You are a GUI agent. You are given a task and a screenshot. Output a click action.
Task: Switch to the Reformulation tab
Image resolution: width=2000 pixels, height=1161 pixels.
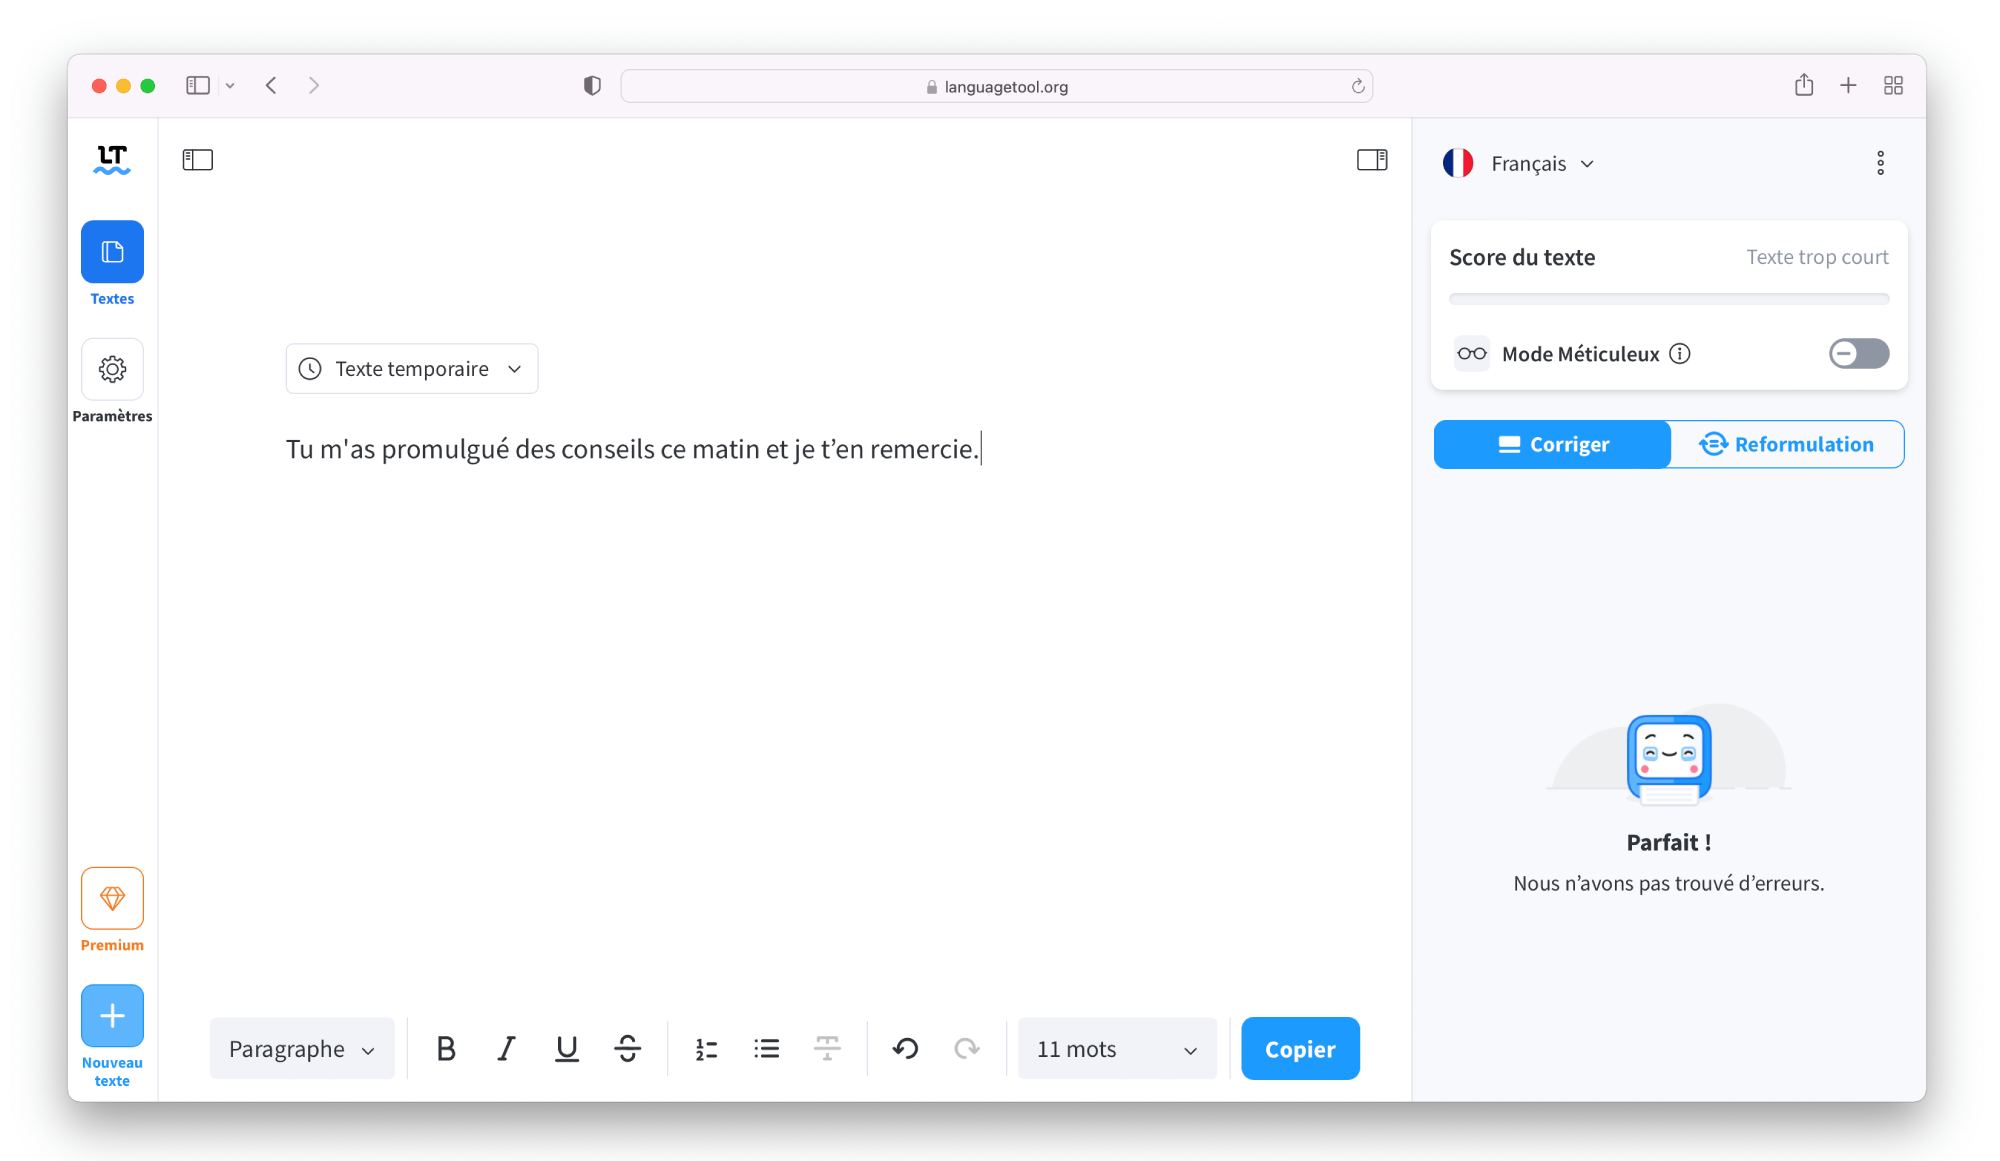click(x=1786, y=444)
